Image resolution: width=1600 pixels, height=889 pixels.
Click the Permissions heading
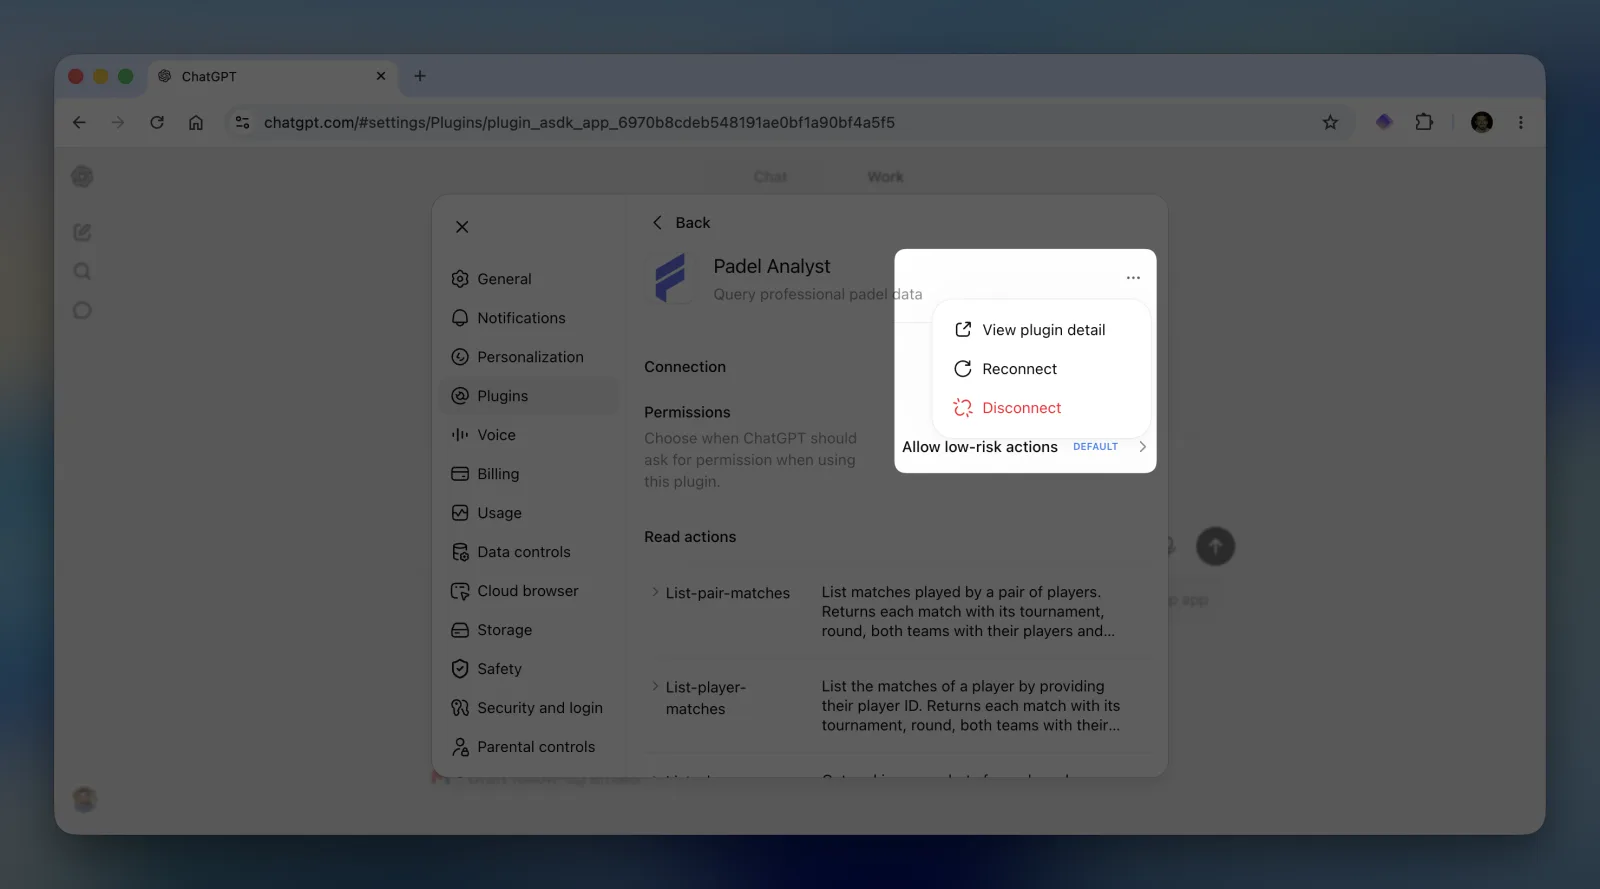[x=687, y=412]
